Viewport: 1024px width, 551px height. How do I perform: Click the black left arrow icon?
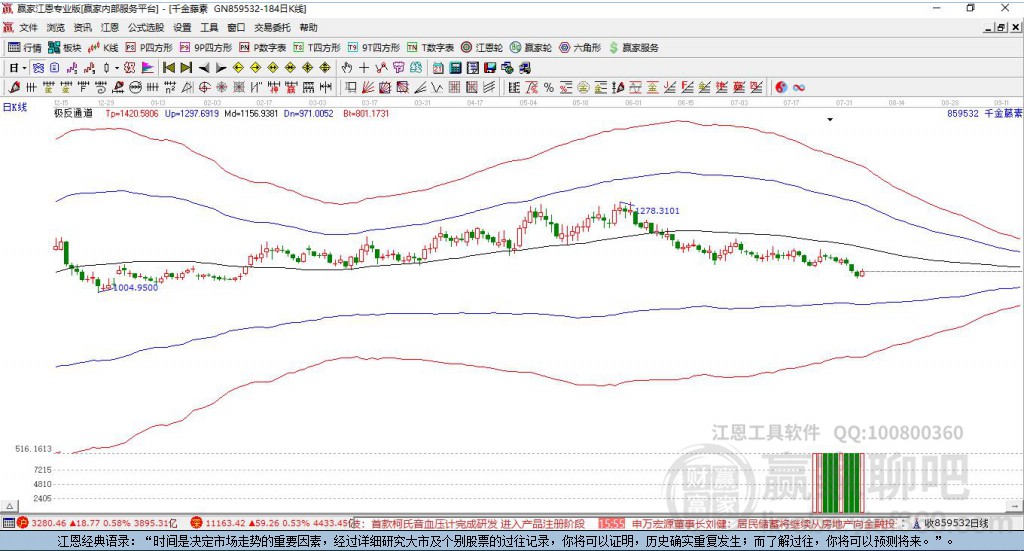pyautogui.click(x=204, y=68)
